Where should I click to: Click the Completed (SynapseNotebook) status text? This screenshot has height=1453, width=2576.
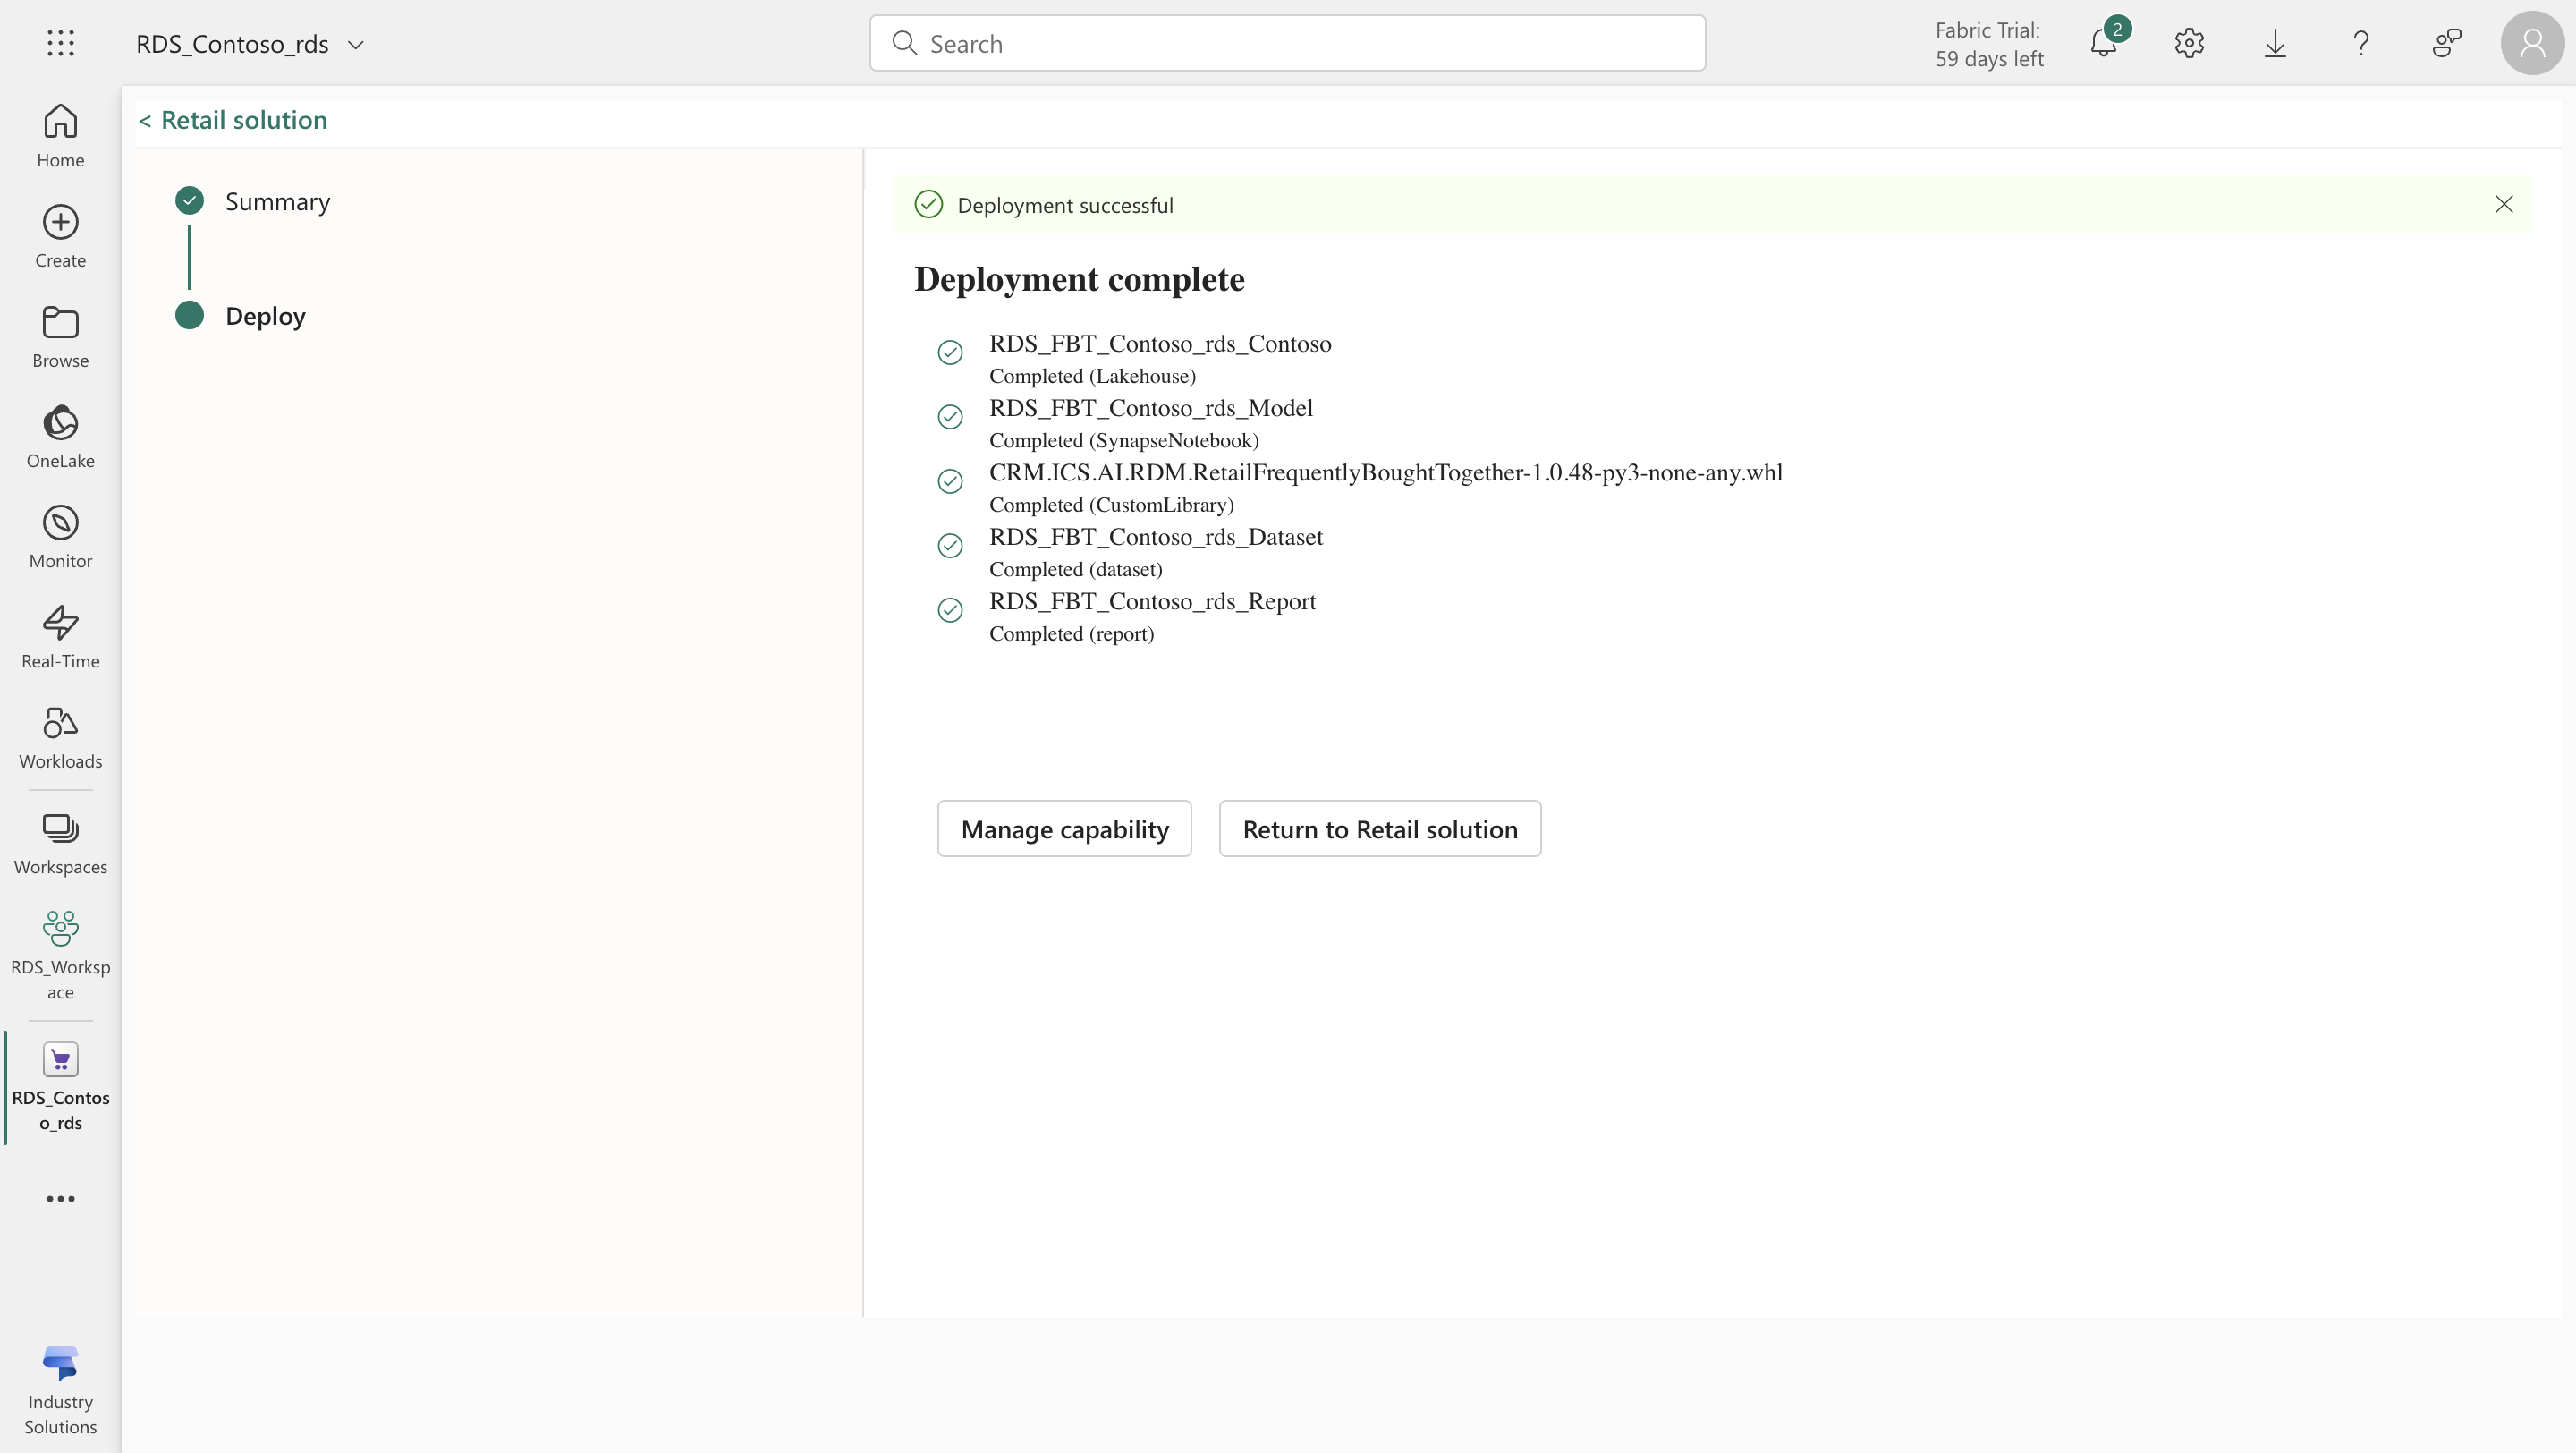coord(1124,440)
